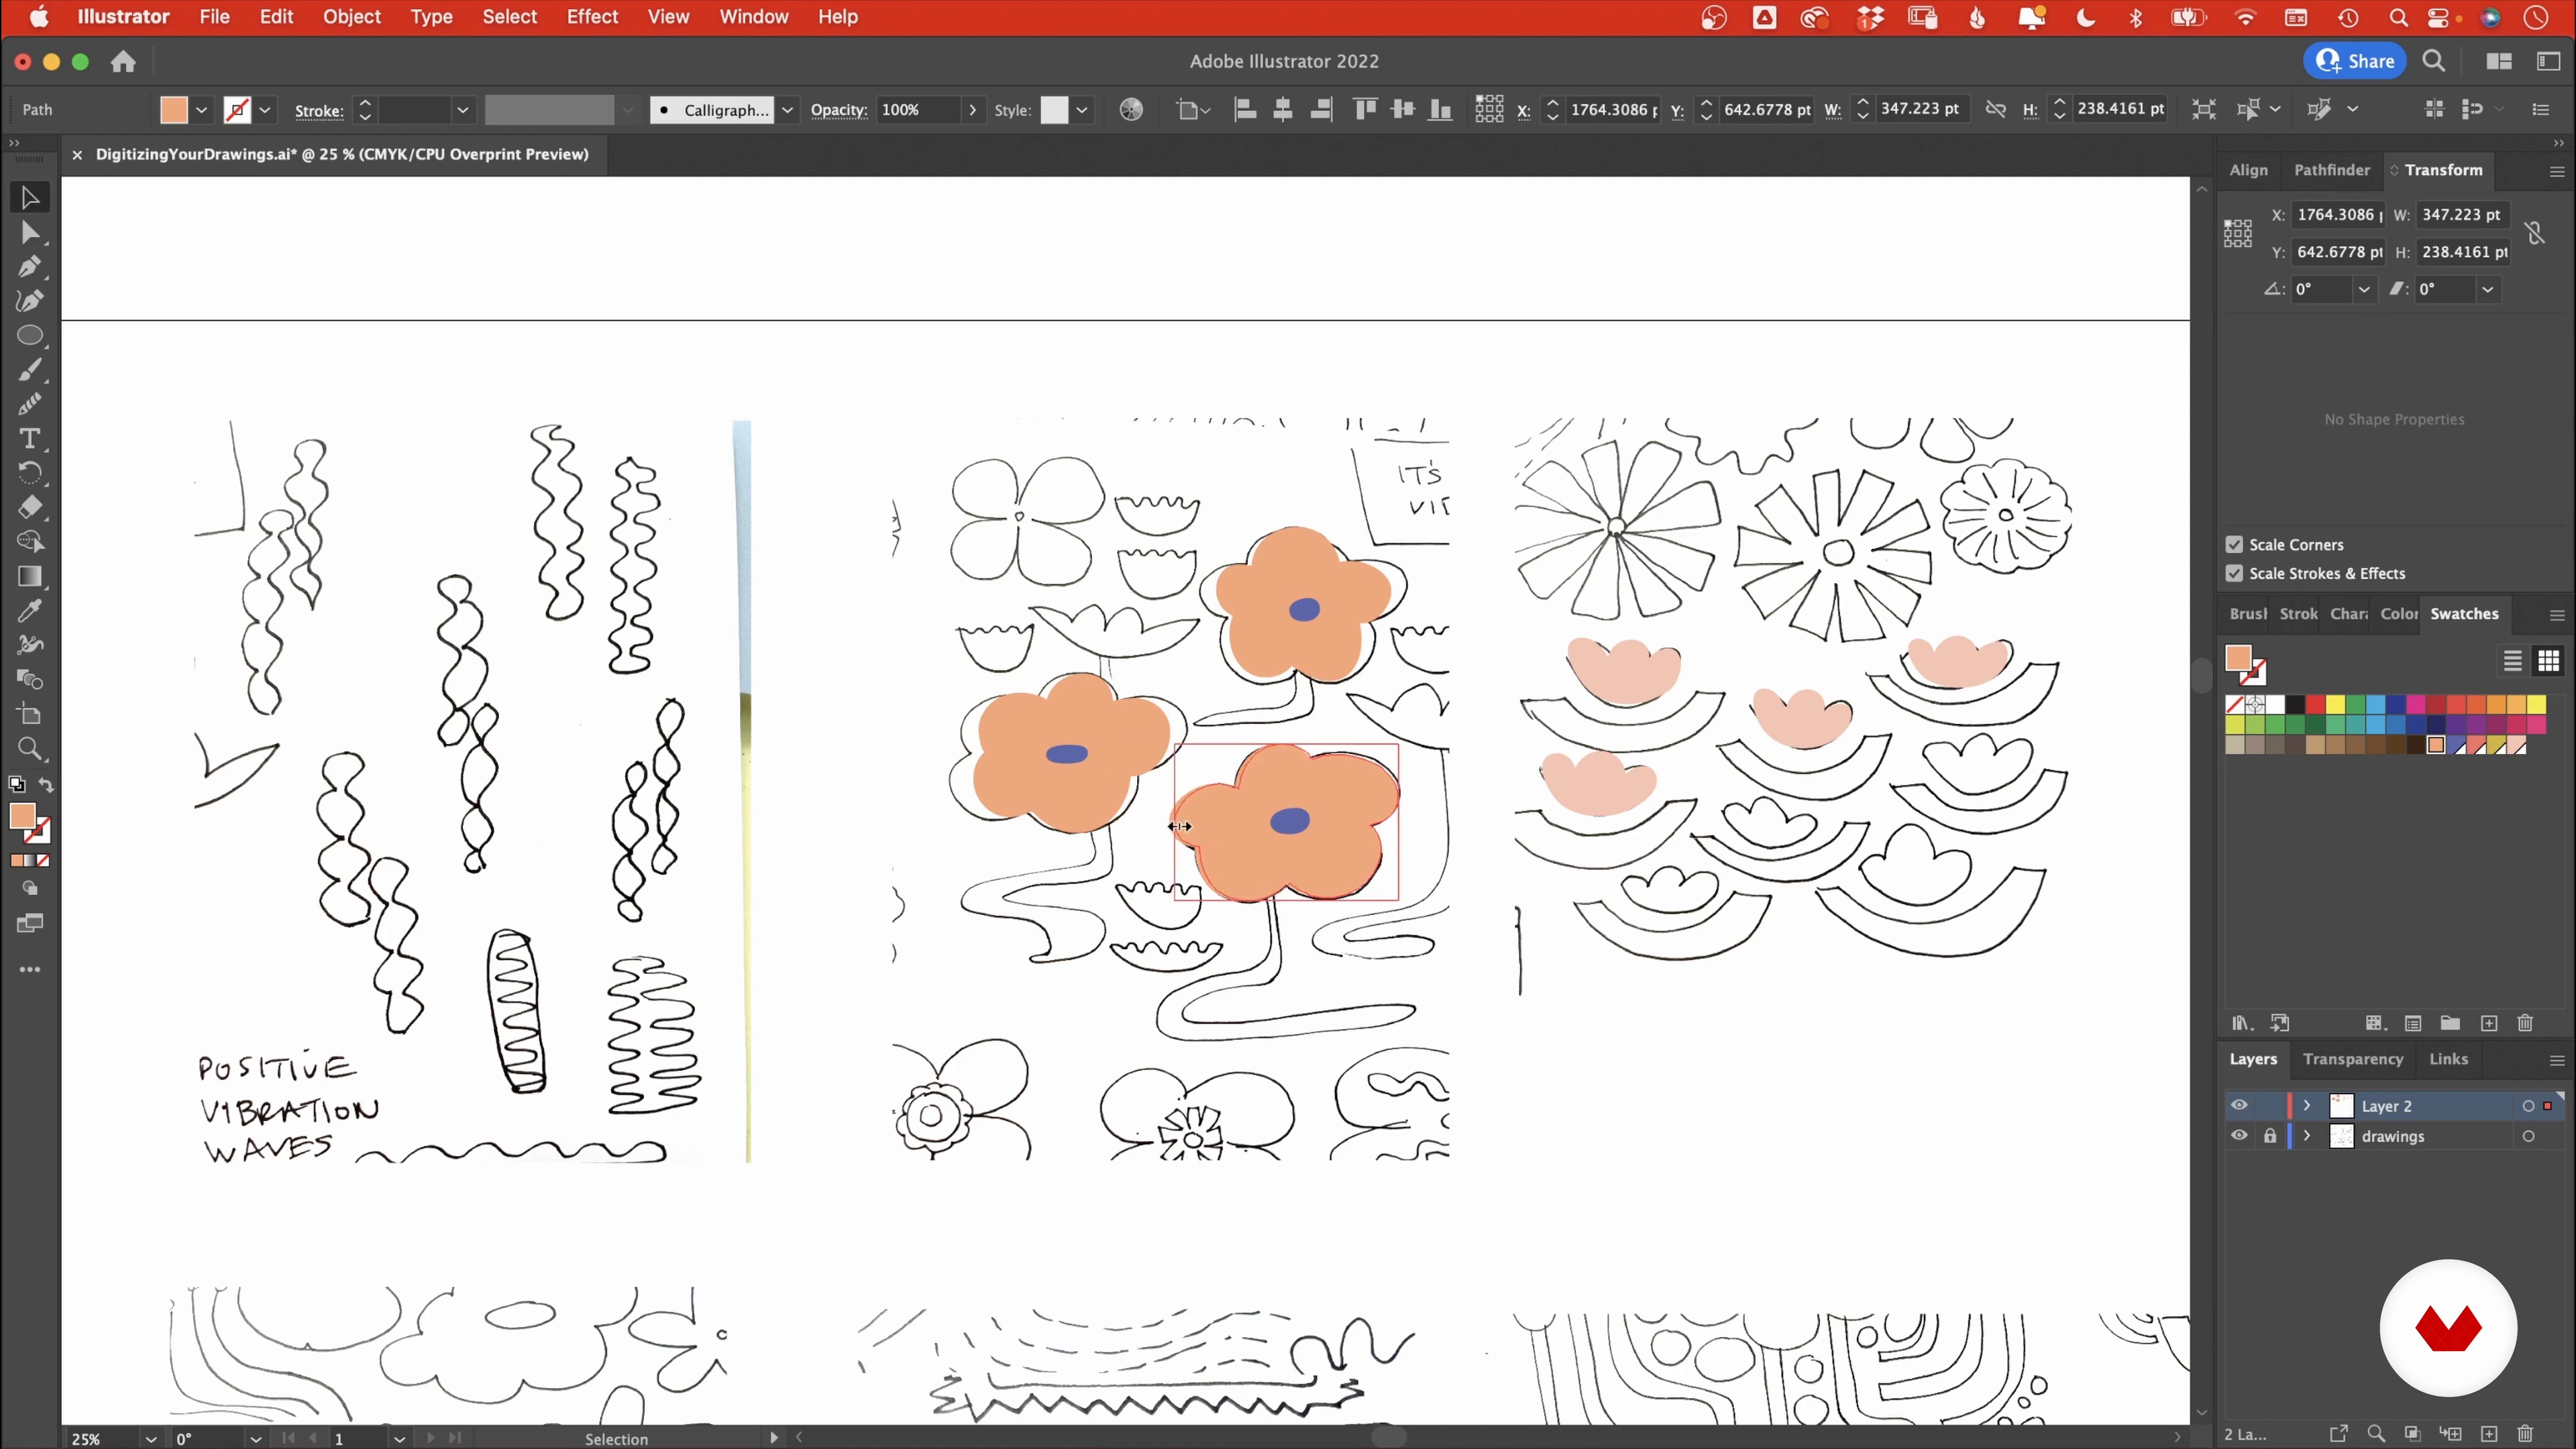The image size is (2576, 1449).
Task: Click fill color swatch in Swatches panel
Action: tap(2238, 658)
